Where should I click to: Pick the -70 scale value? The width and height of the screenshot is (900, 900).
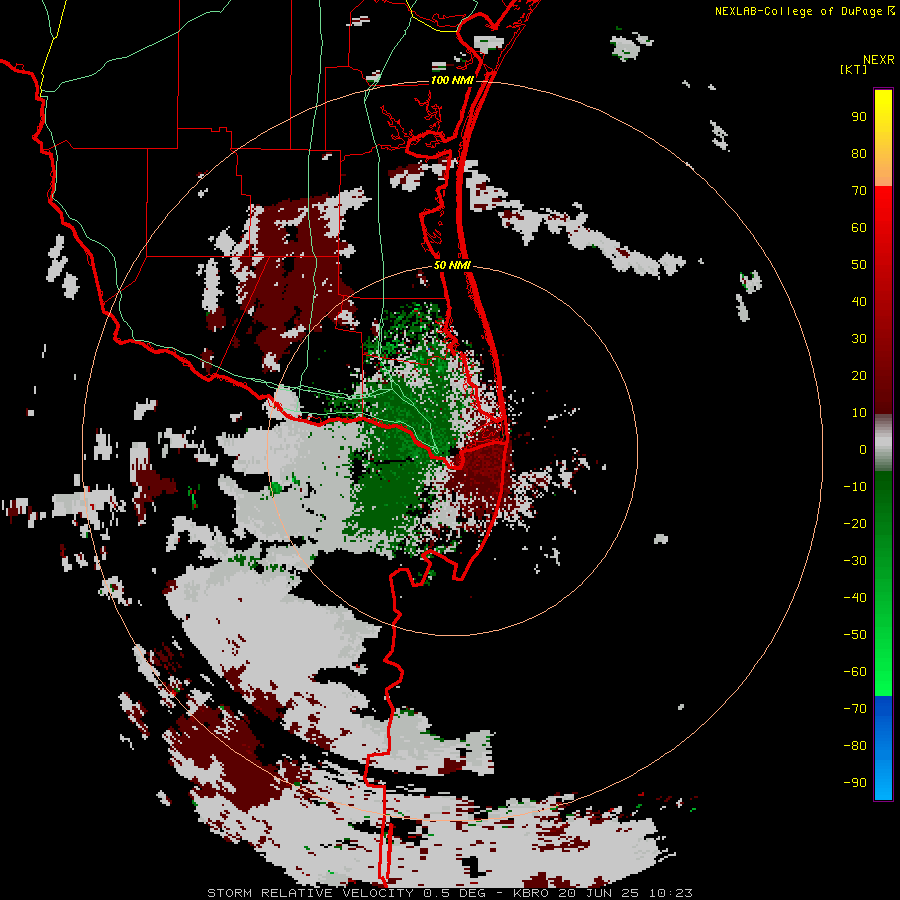[x=855, y=709]
